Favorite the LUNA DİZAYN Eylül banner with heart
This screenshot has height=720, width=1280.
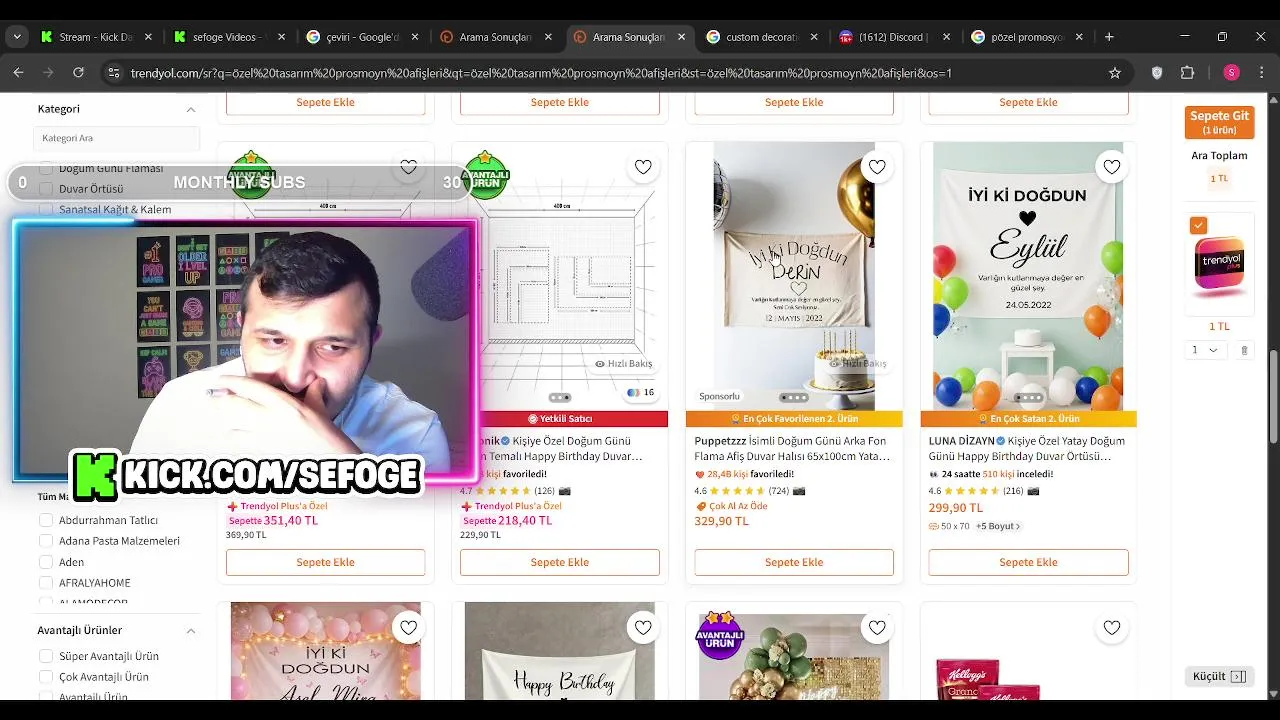pyautogui.click(x=1112, y=167)
